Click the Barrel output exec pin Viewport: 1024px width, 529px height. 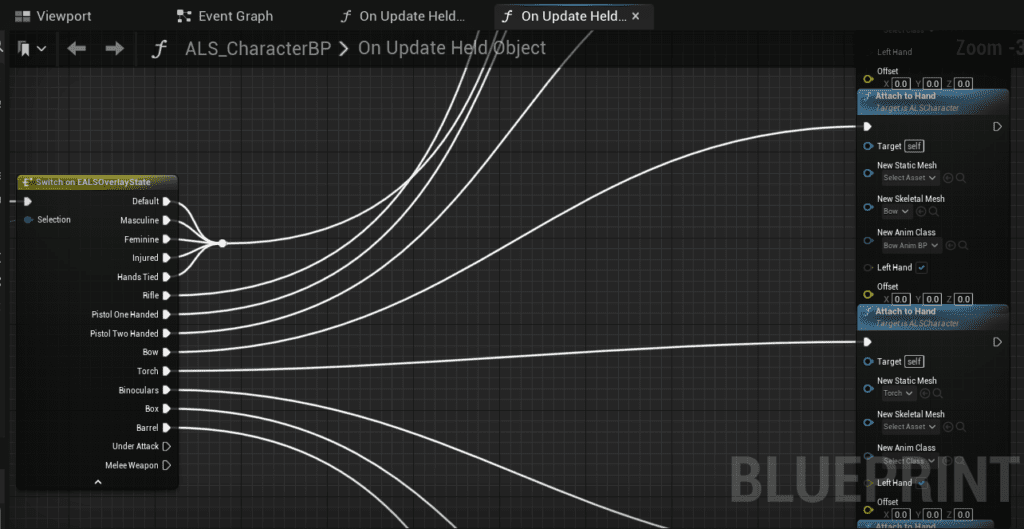(x=167, y=428)
